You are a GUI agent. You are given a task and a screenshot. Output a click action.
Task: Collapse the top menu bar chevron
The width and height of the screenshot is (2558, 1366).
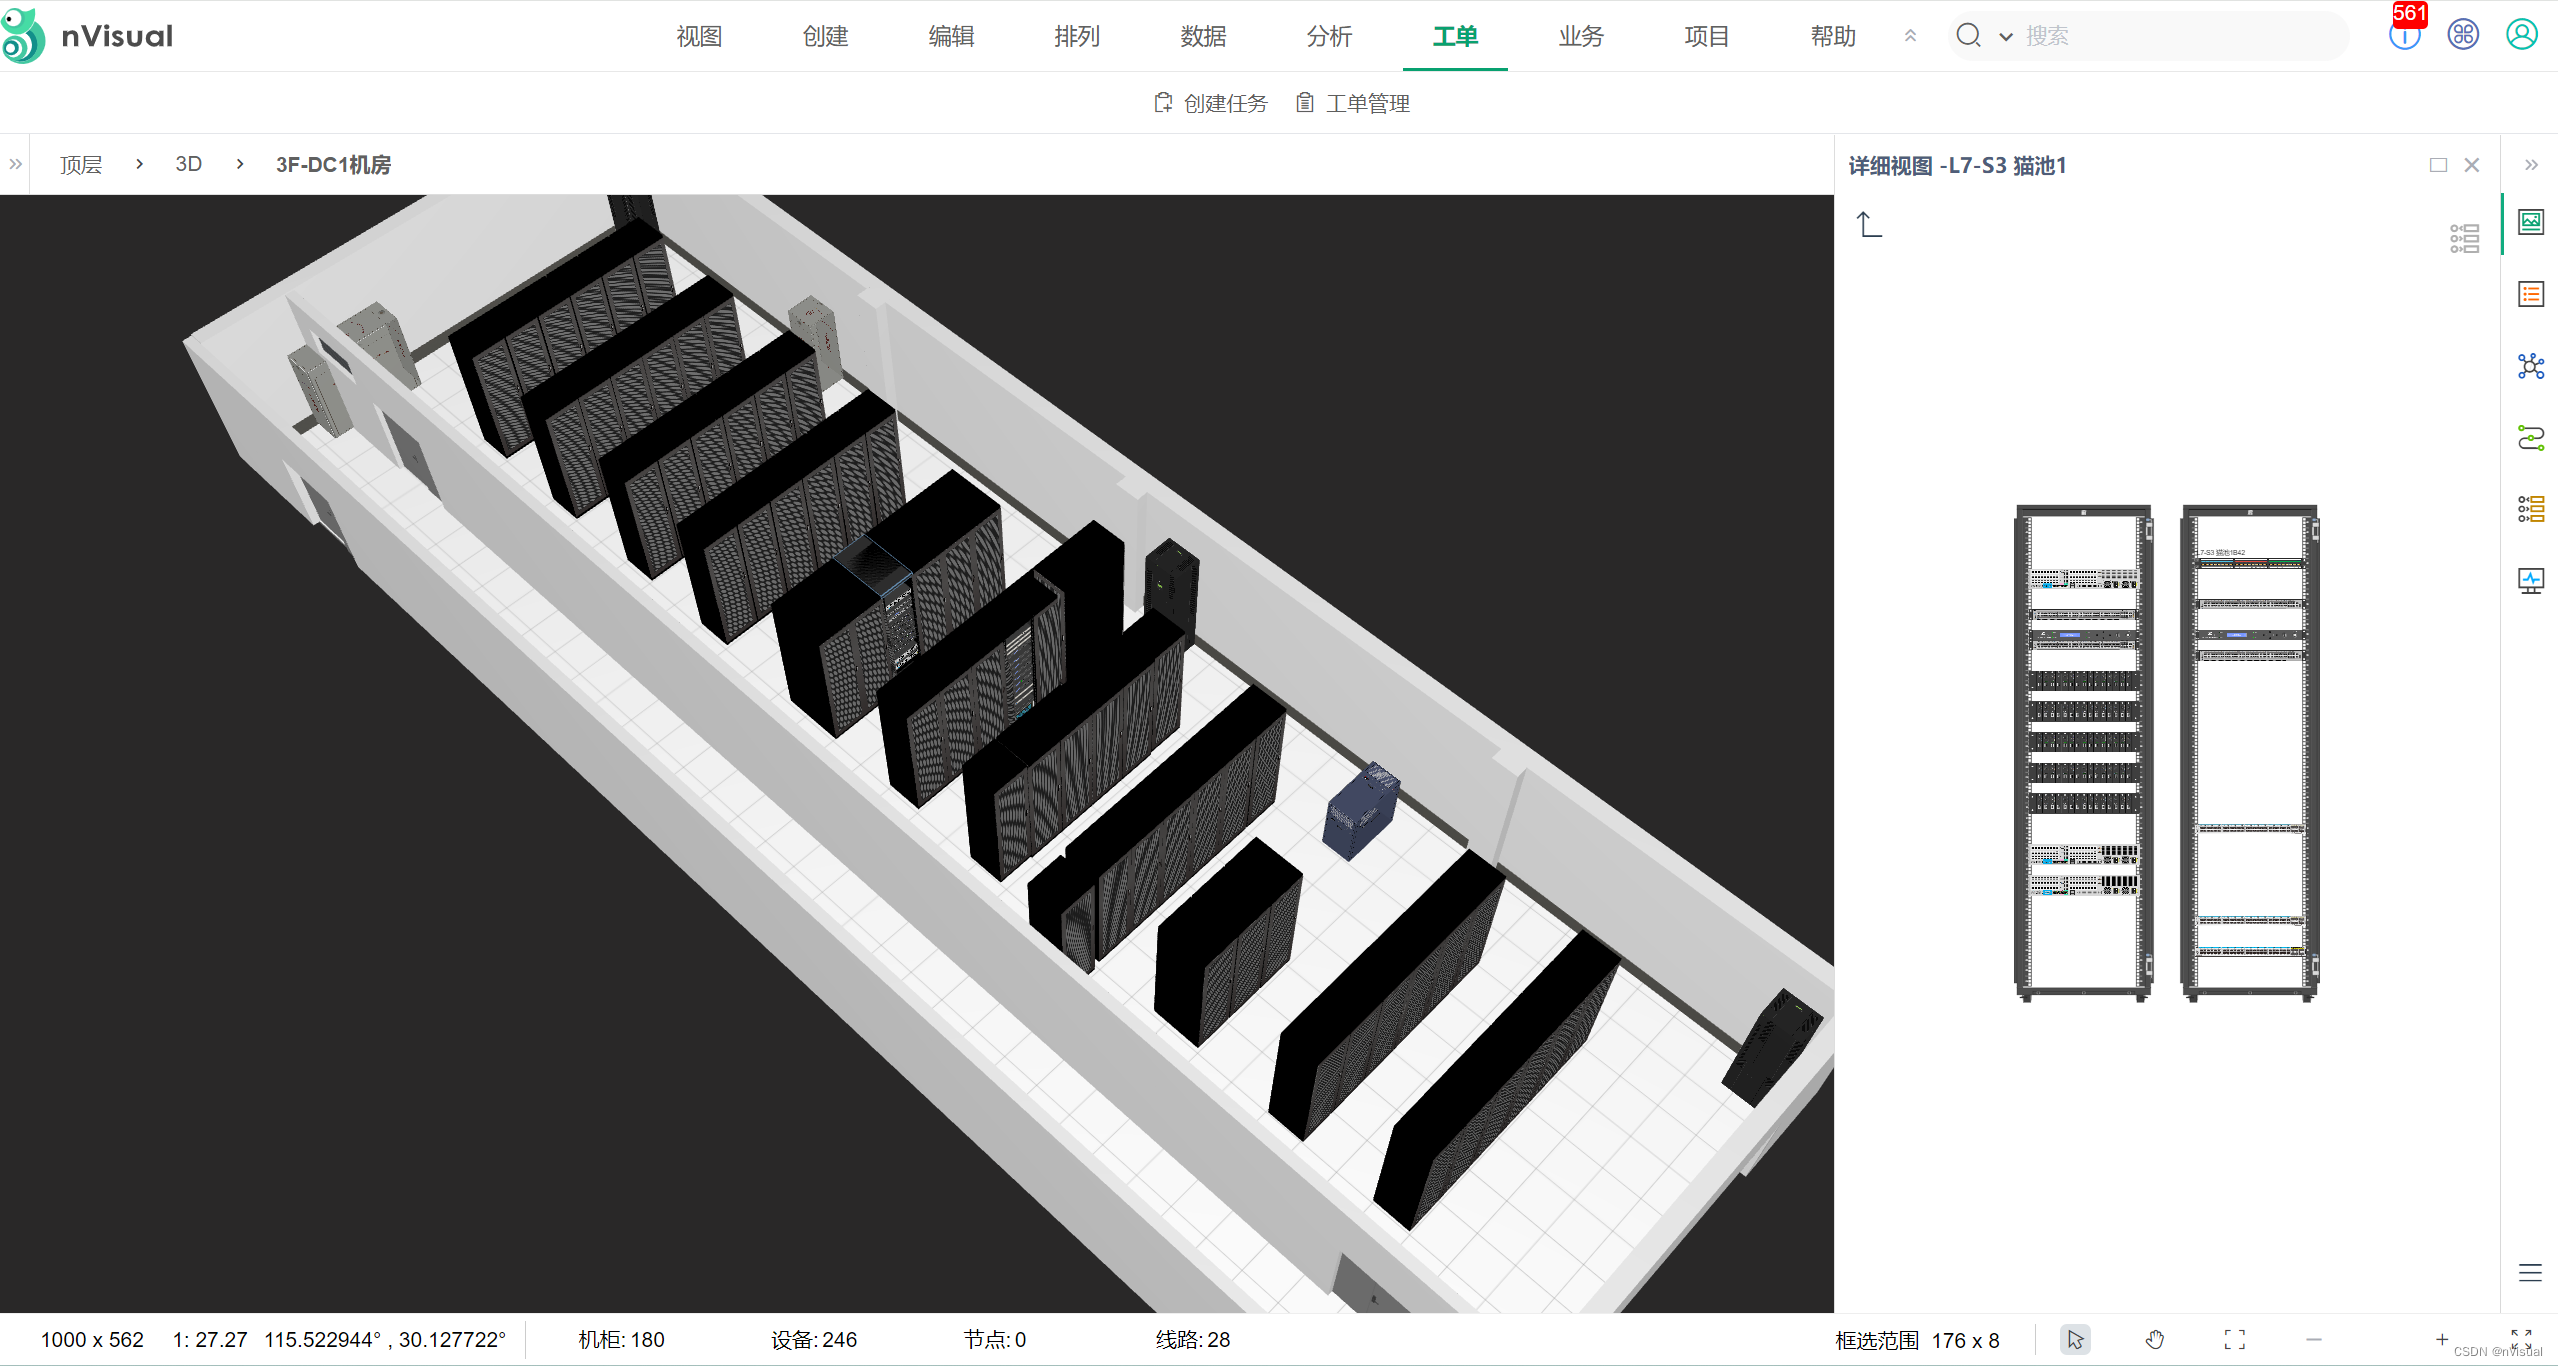1910,36
